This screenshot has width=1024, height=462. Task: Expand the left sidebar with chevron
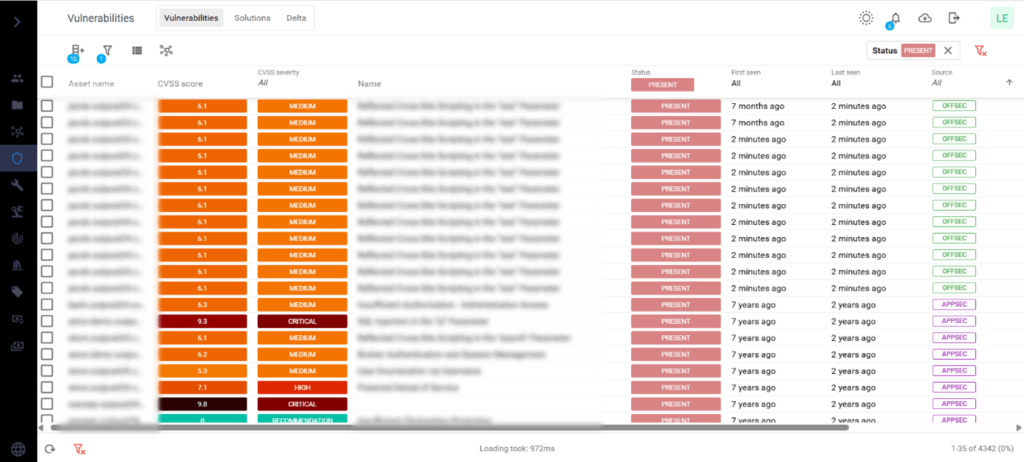coord(18,21)
